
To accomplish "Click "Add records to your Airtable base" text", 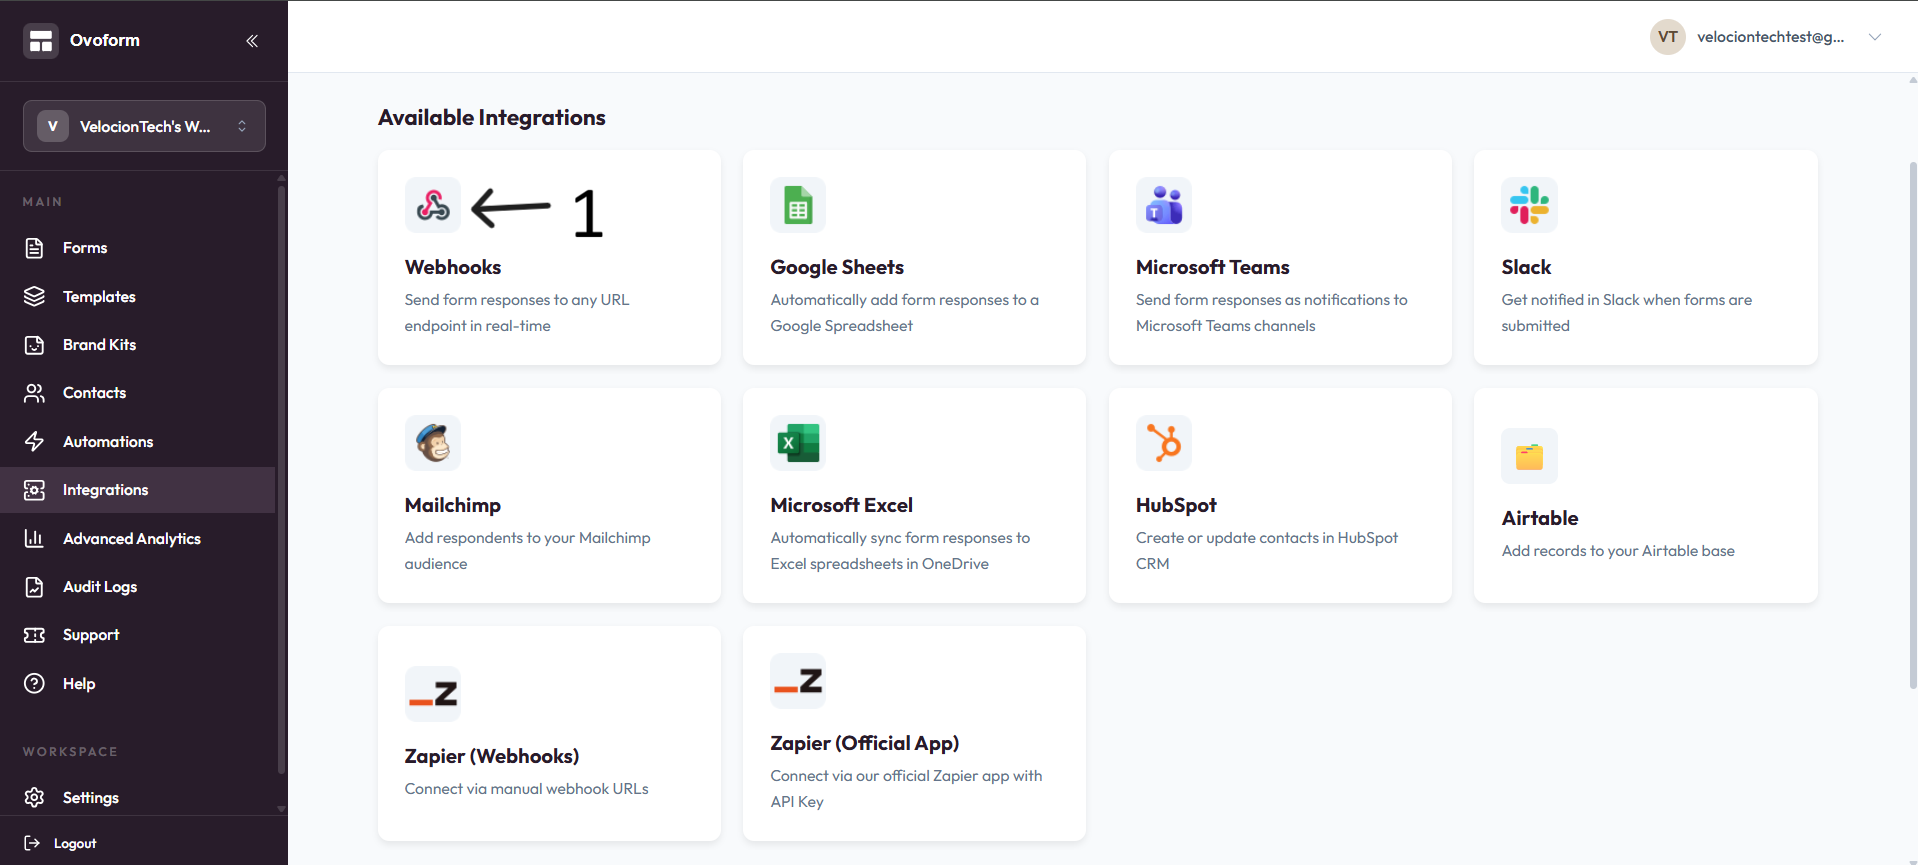I will click(x=1618, y=551).
